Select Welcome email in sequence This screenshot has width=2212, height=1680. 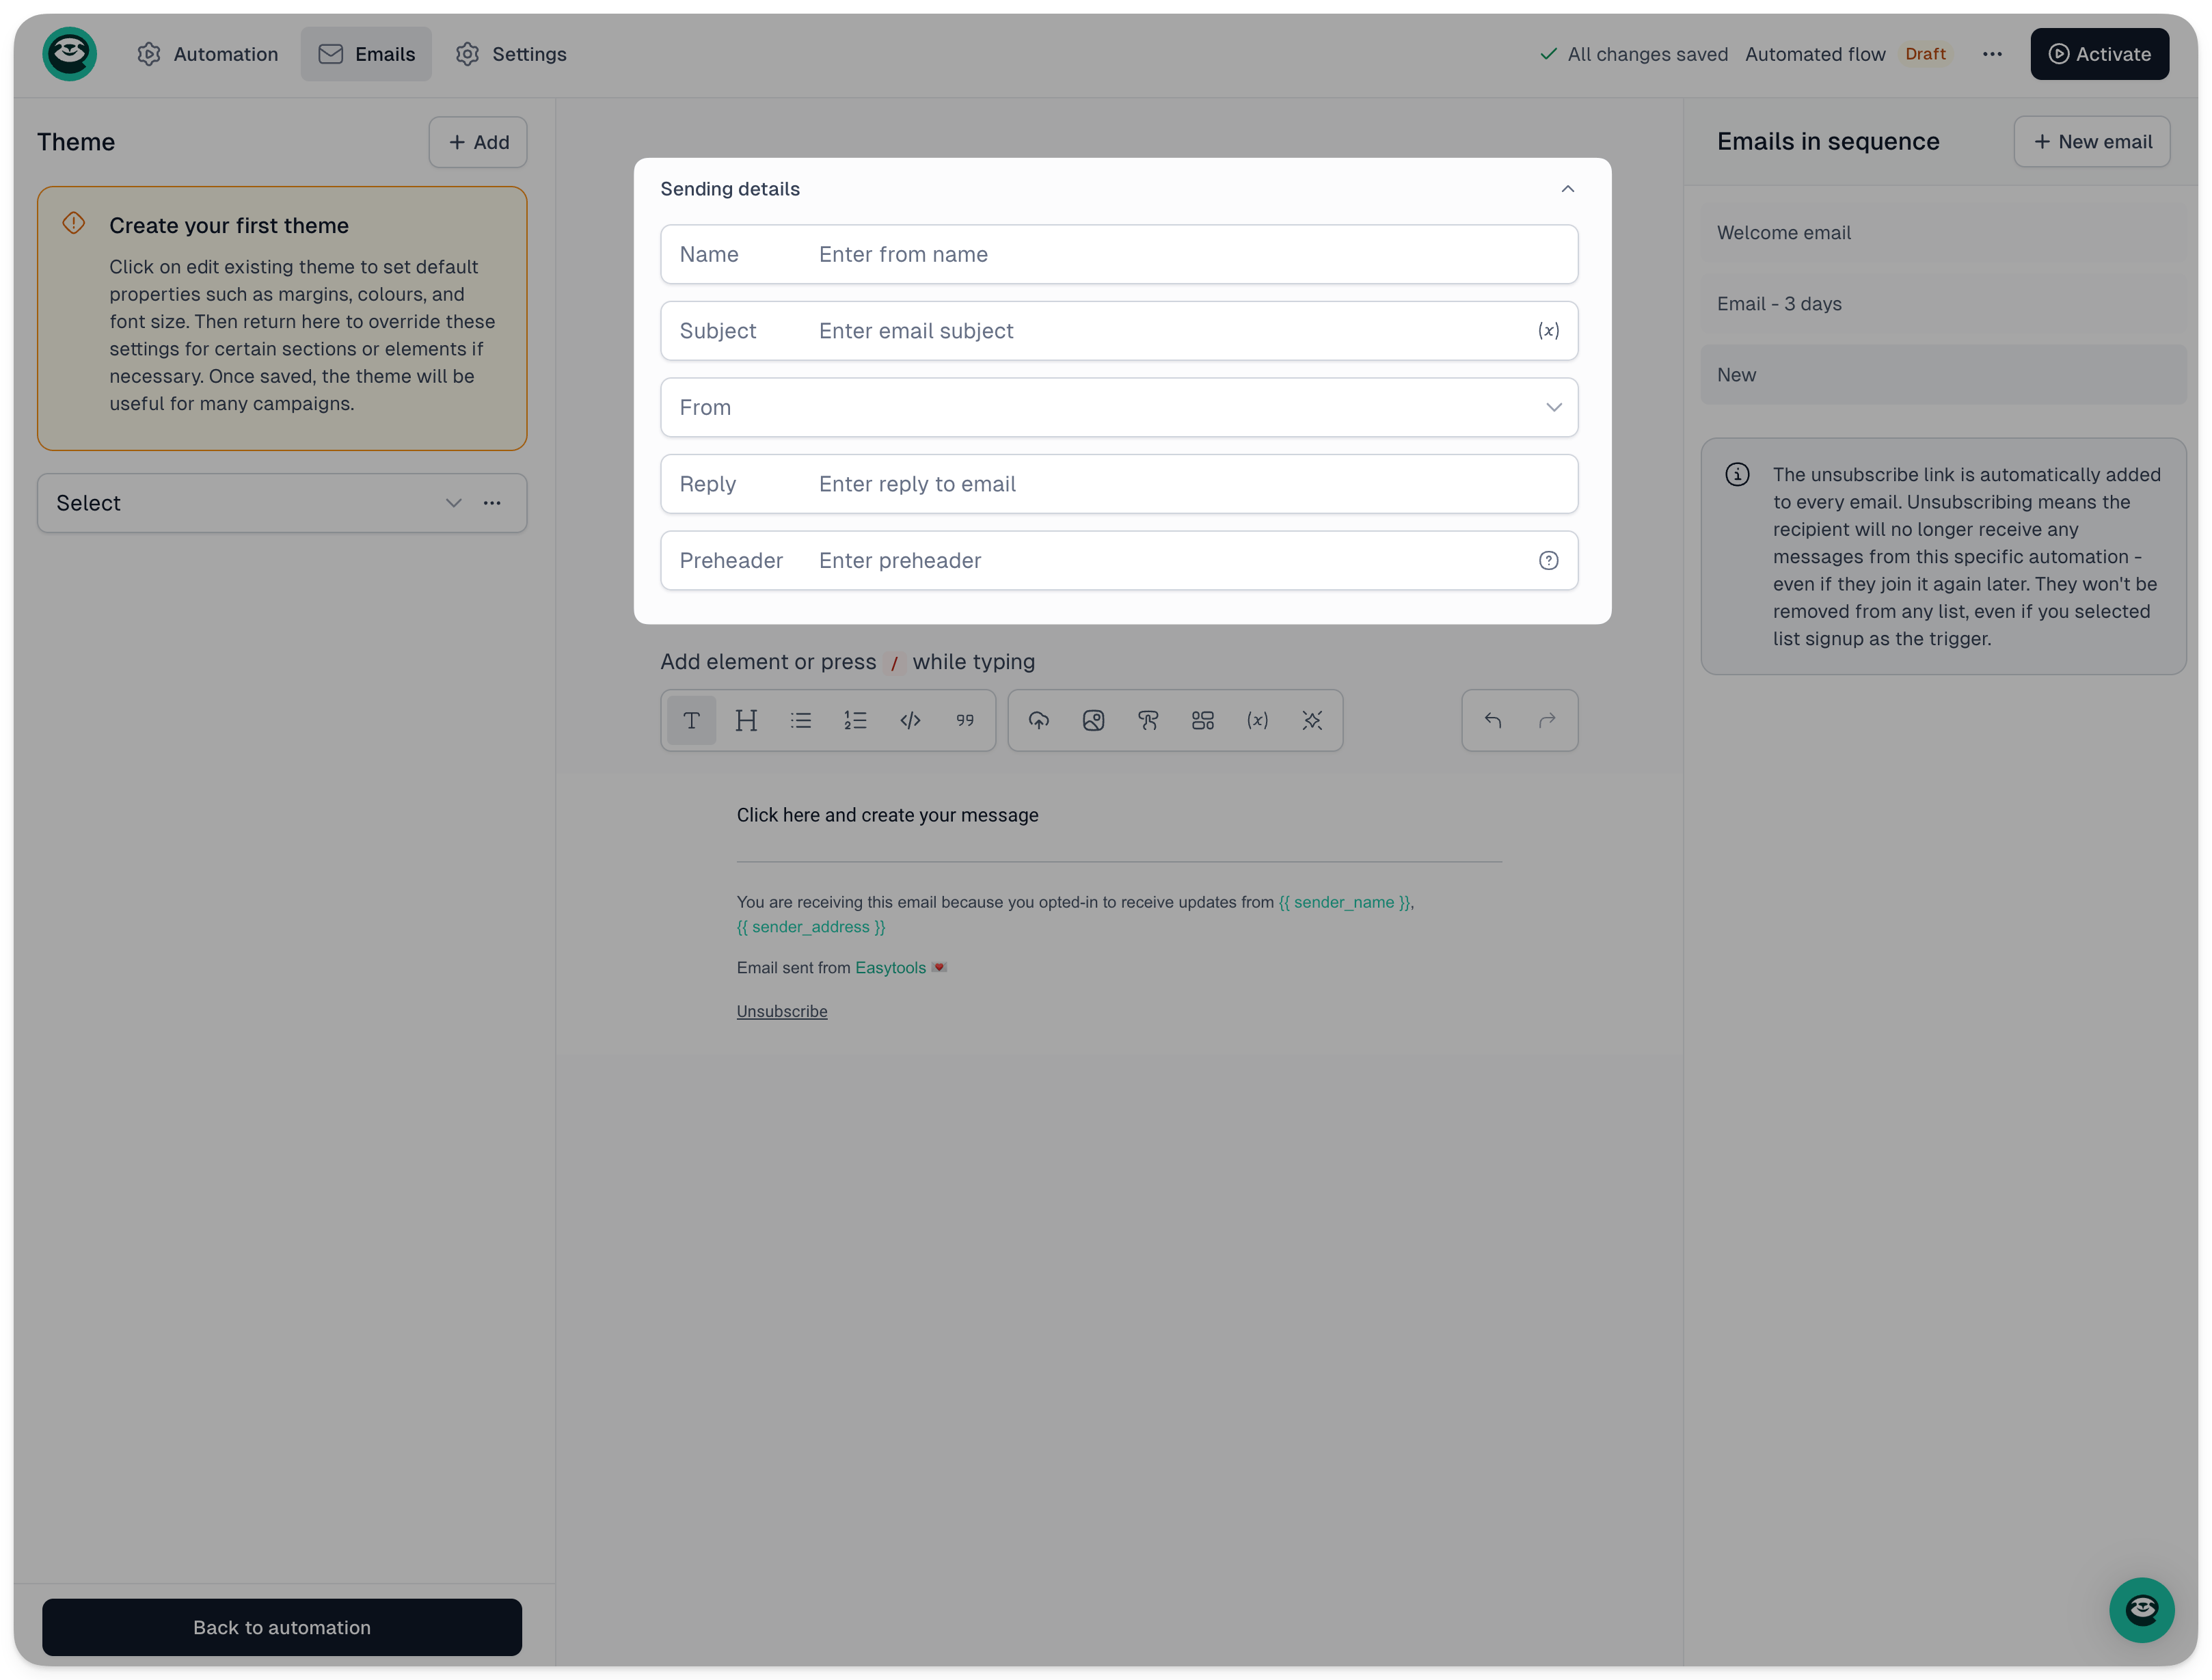coord(1943,233)
